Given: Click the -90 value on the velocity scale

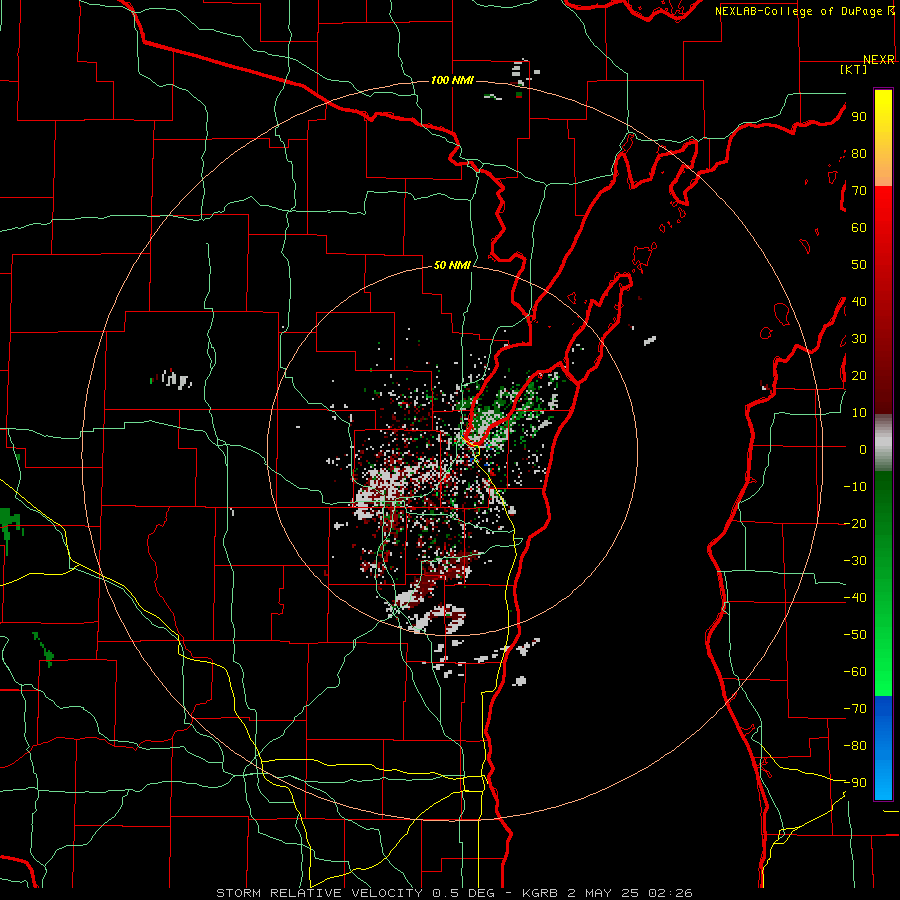Looking at the screenshot, I should pyautogui.click(x=855, y=783).
